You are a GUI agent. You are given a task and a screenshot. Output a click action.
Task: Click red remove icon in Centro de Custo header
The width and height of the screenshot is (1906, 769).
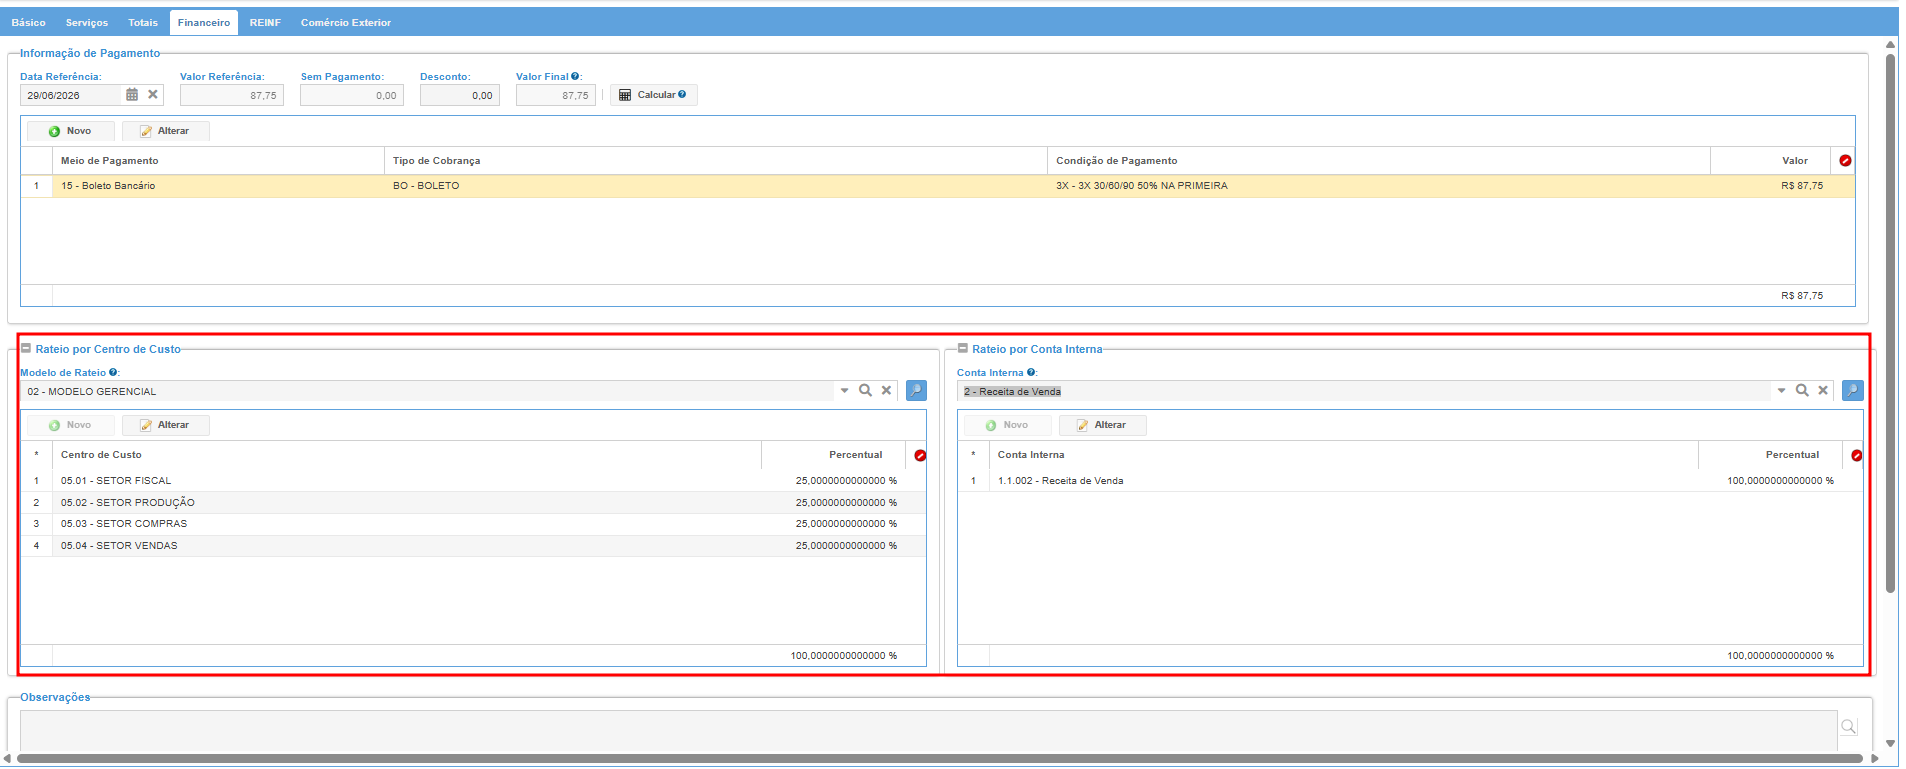coord(920,455)
